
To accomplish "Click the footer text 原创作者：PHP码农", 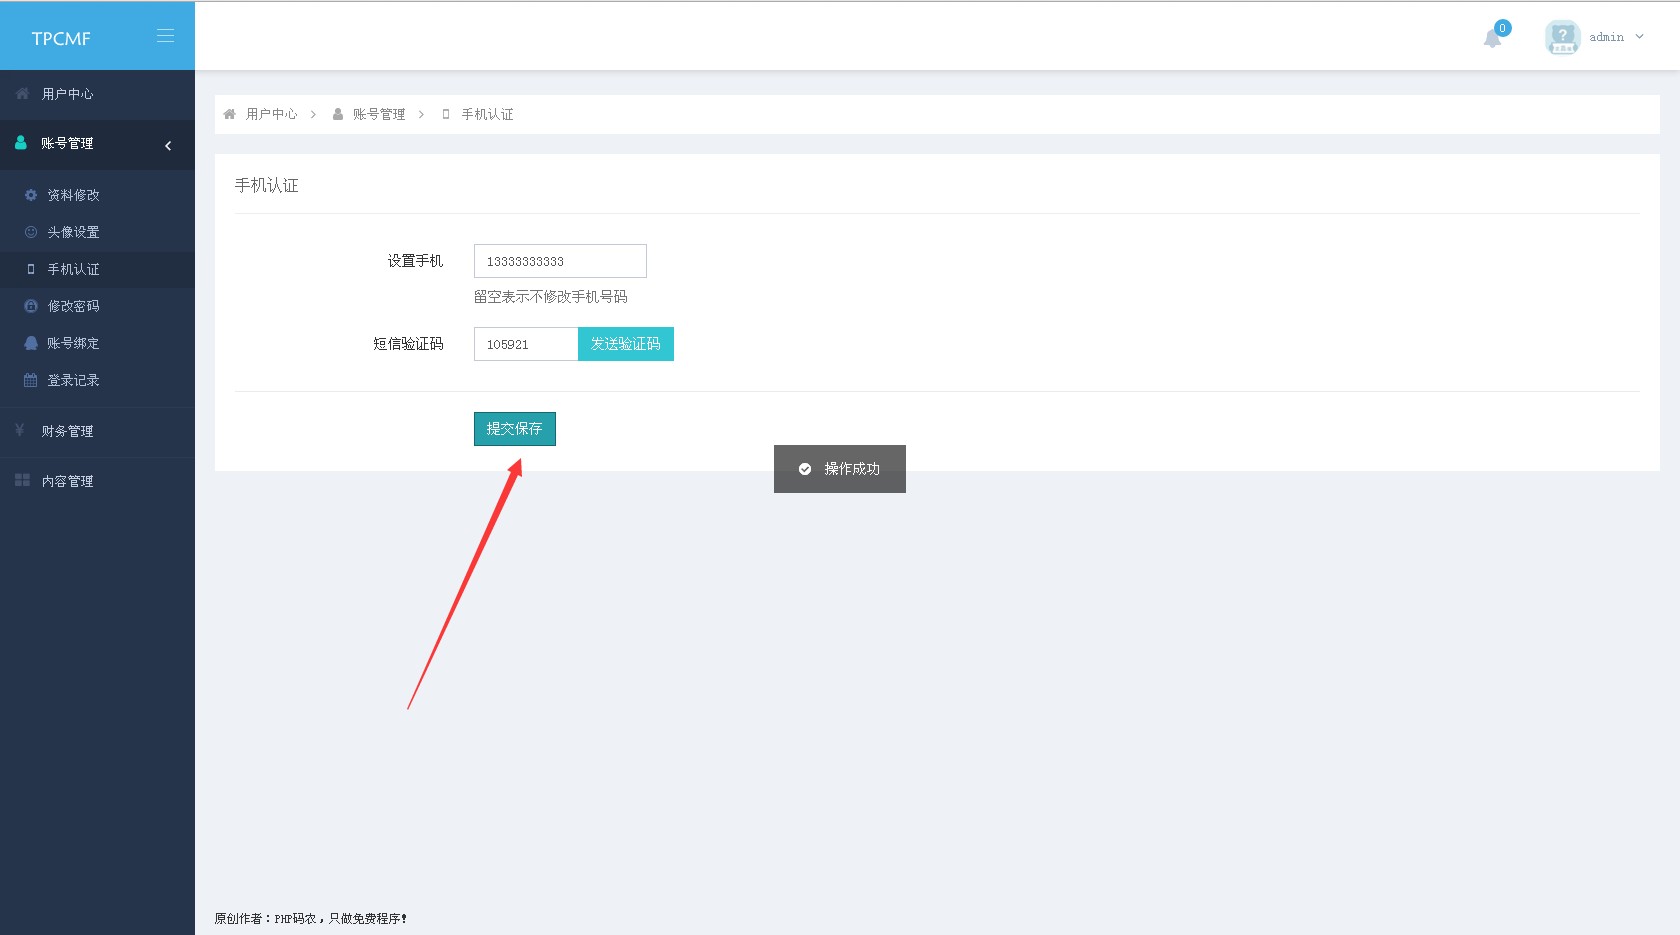I will tap(265, 918).
